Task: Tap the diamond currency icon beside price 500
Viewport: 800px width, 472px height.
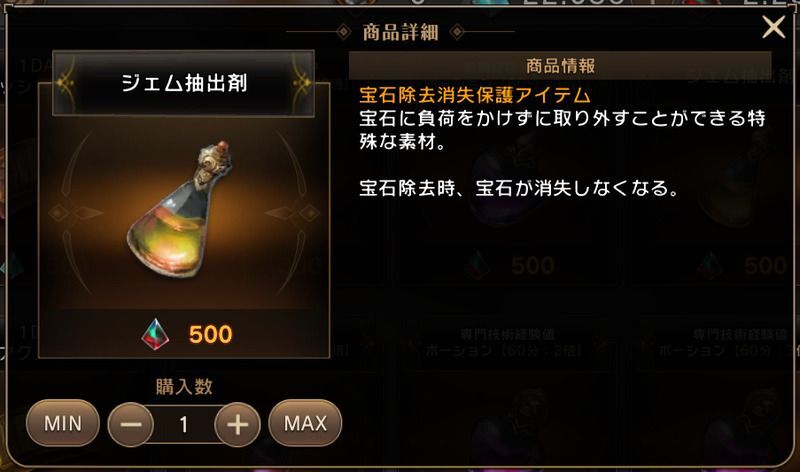Action: 155,334
